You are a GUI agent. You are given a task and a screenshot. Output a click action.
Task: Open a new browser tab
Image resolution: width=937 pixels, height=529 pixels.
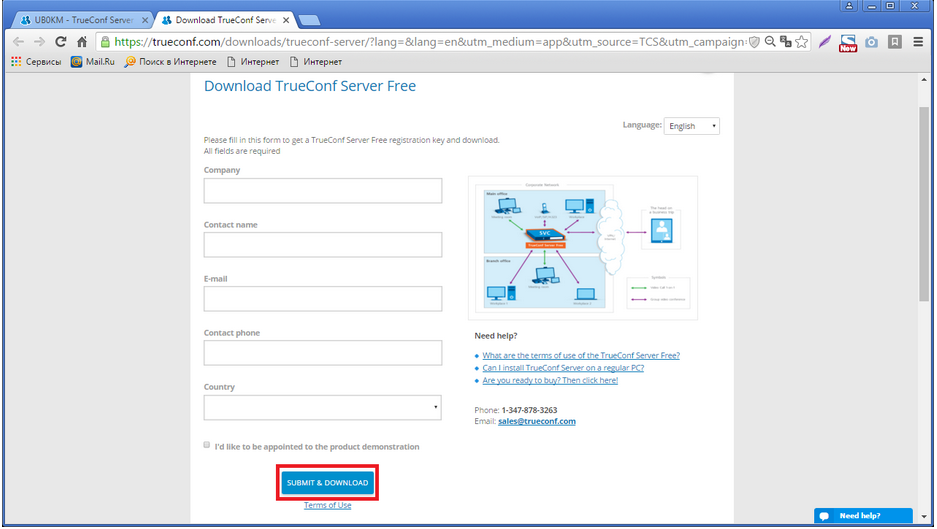pos(309,21)
